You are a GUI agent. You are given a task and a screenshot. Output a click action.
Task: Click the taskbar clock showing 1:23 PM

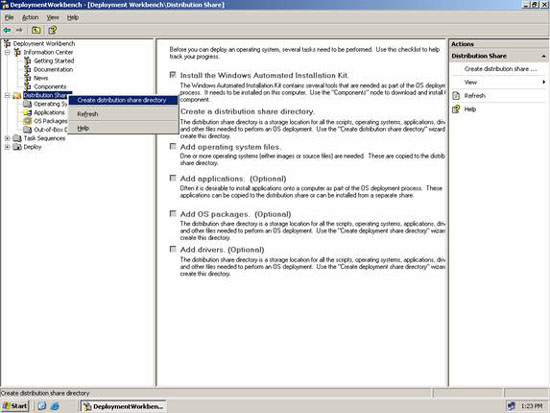531,406
